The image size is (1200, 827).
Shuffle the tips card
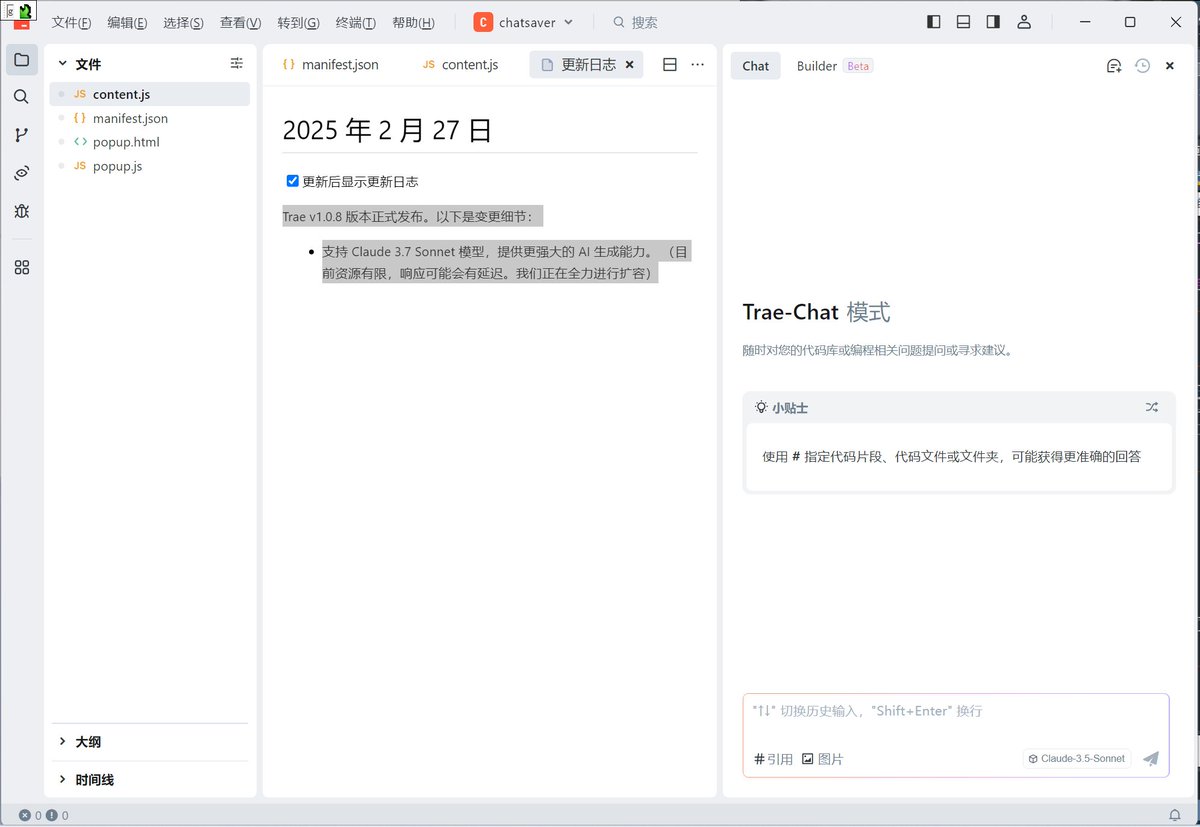[x=1152, y=407]
